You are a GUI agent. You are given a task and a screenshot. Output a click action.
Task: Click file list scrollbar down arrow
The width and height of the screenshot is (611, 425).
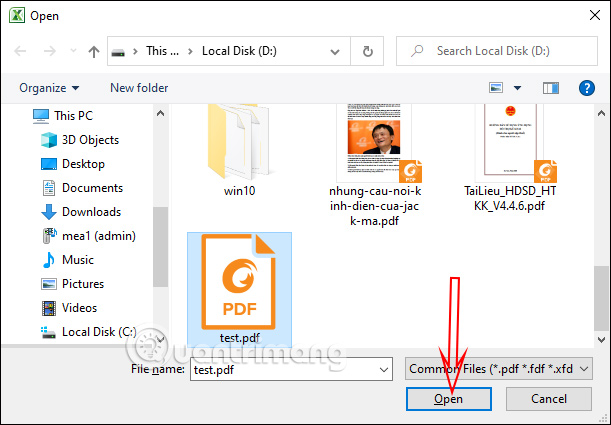602,340
